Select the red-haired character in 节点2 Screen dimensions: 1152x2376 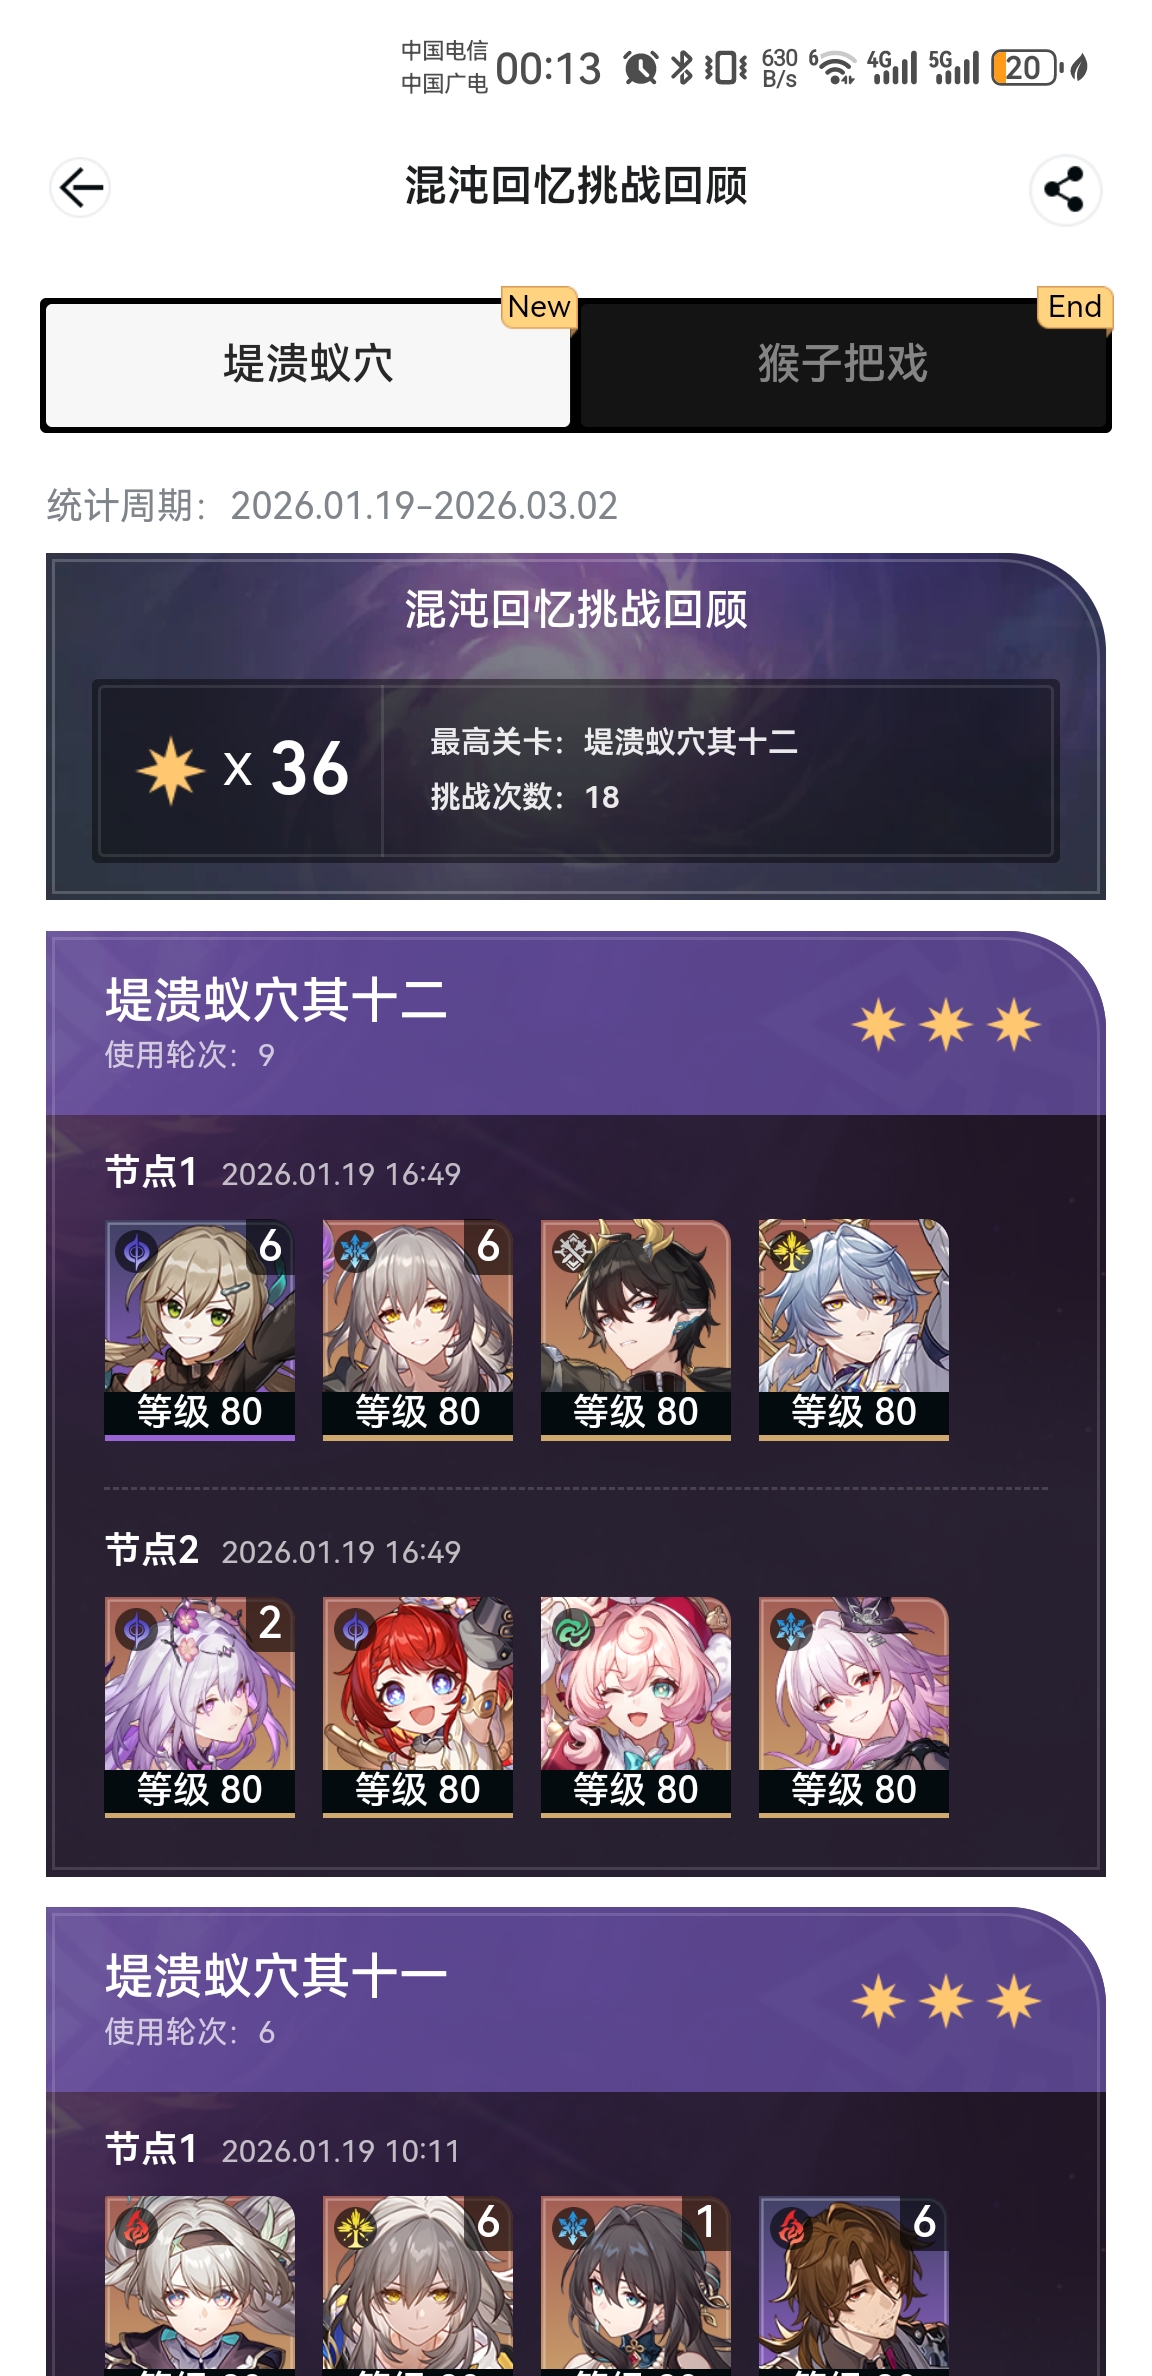(418, 1706)
